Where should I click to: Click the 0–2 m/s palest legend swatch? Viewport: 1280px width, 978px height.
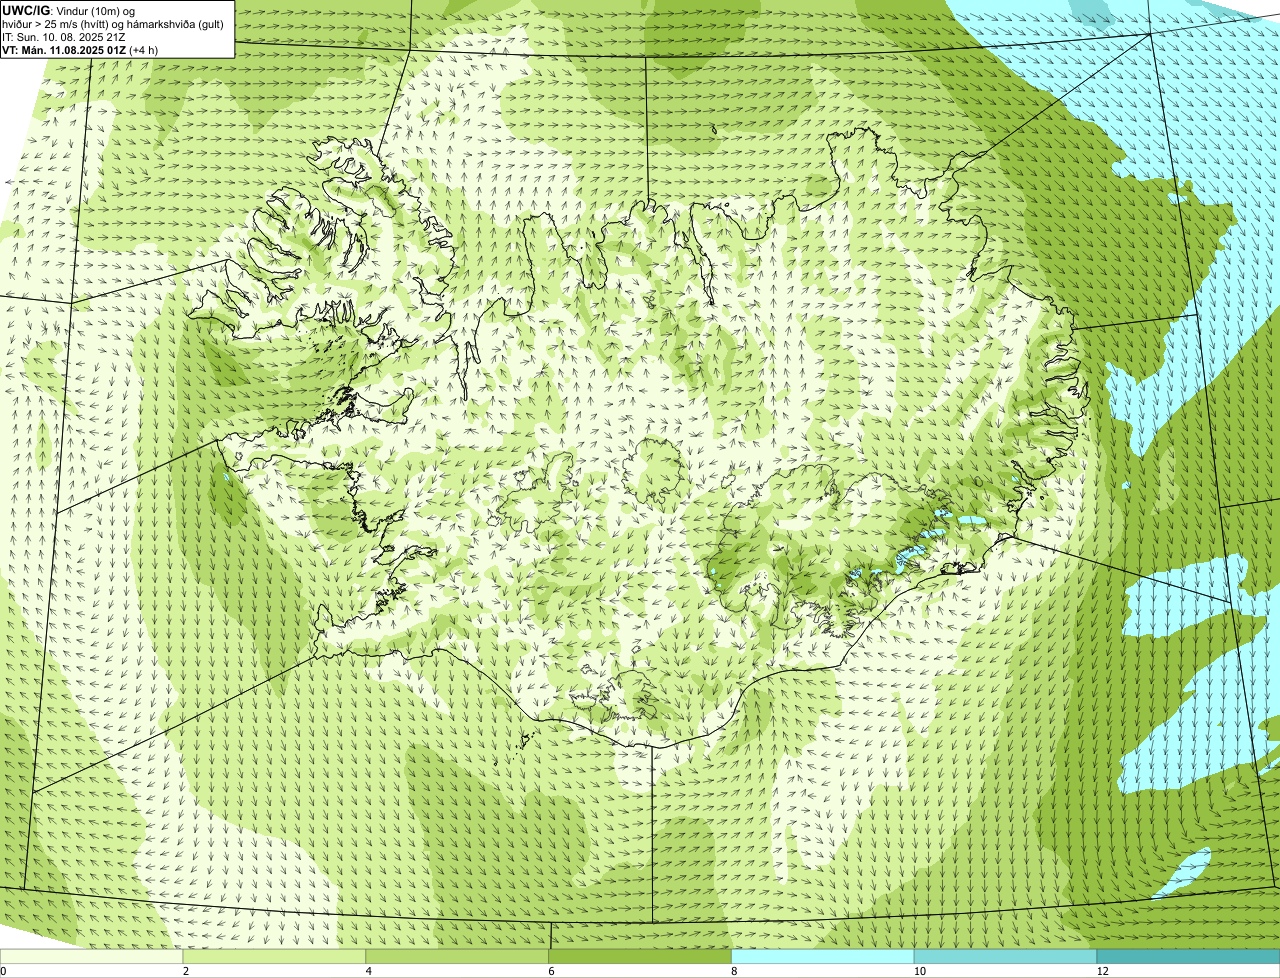92,956
